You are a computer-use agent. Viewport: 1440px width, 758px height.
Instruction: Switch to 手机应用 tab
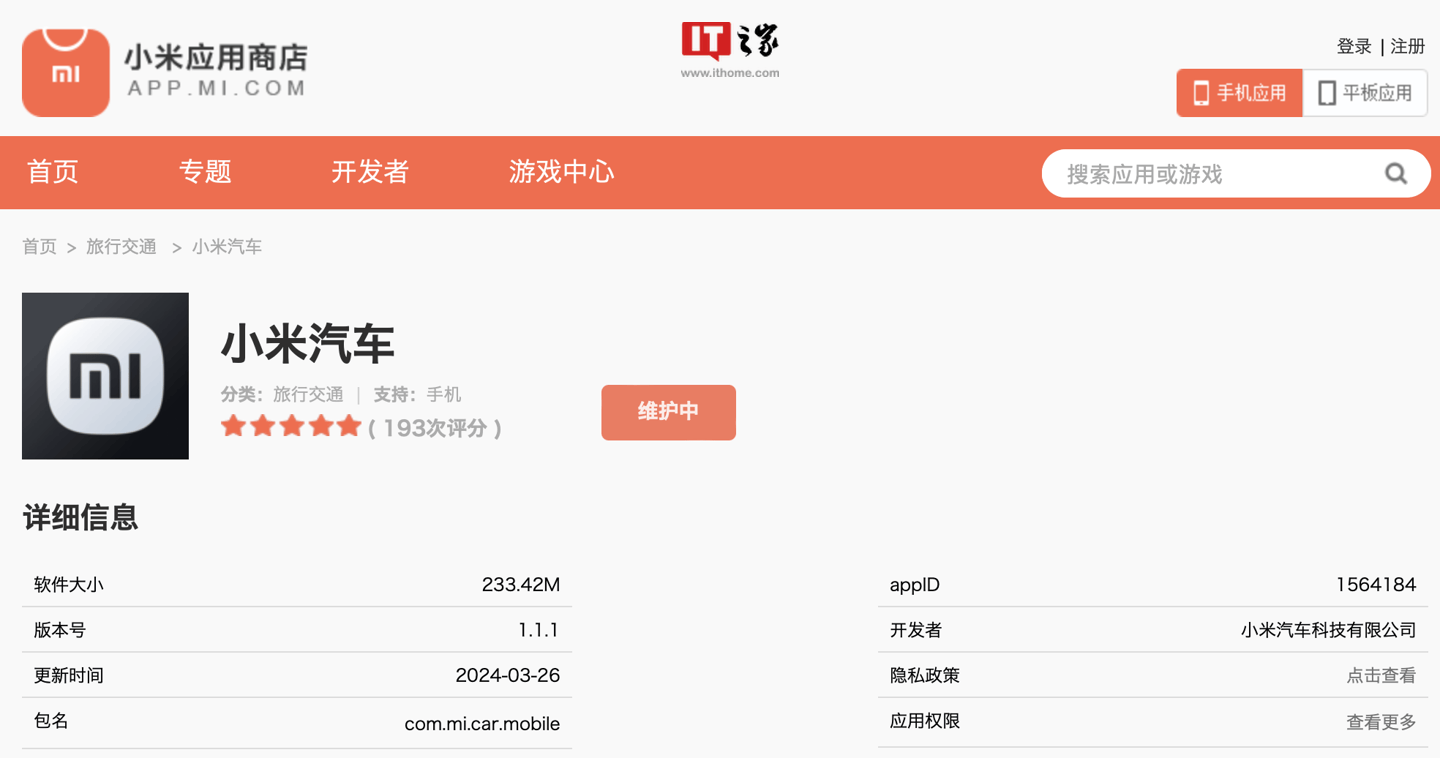click(x=1239, y=93)
